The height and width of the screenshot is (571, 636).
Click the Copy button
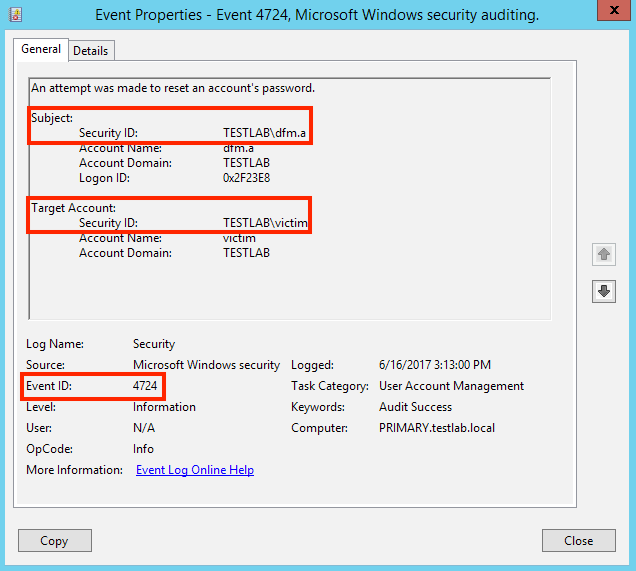click(55, 541)
